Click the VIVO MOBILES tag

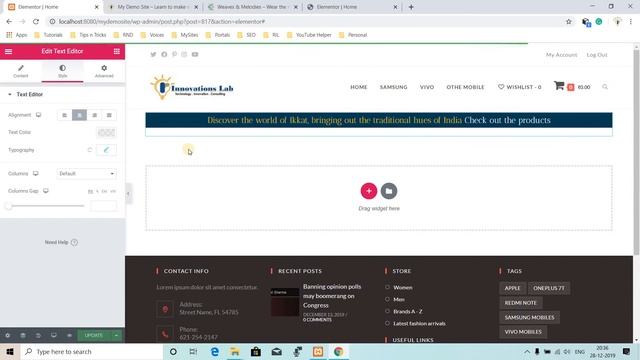coord(523,332)
